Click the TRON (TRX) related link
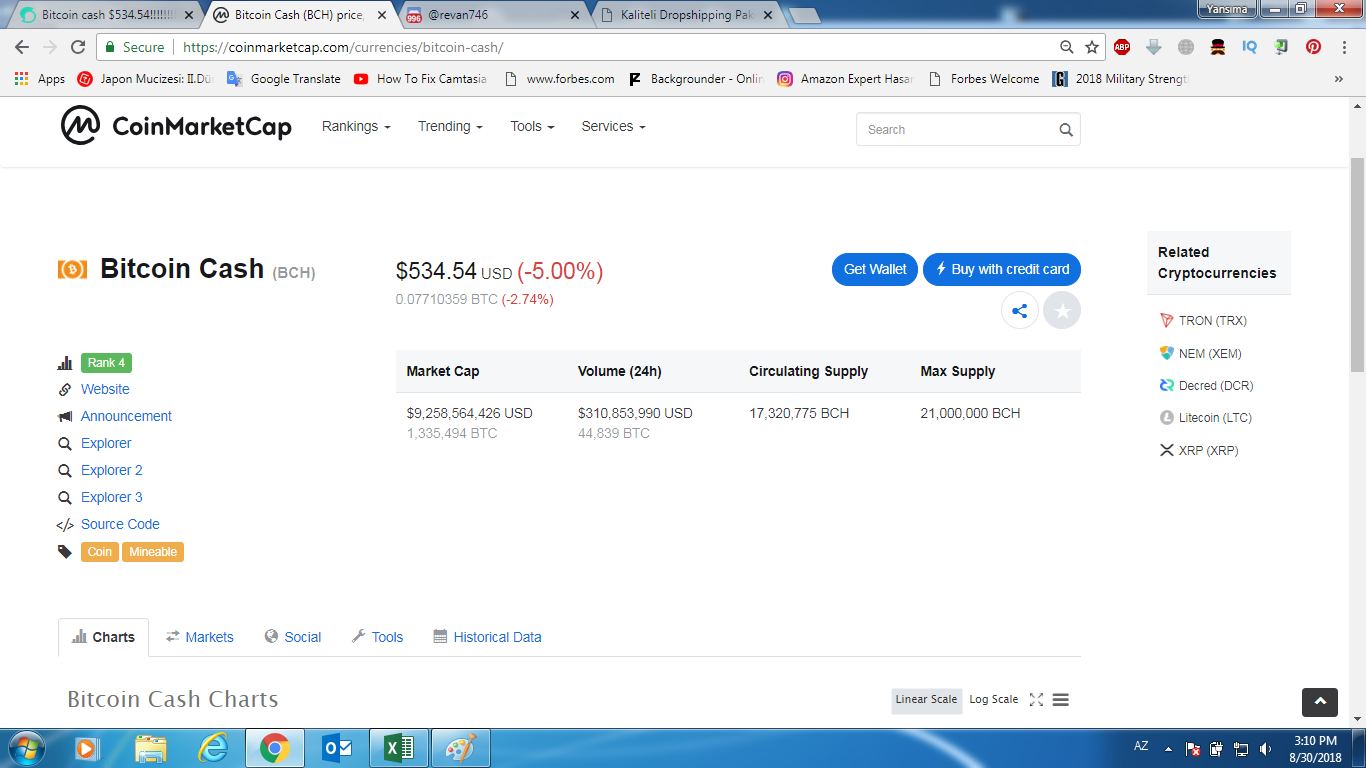Image resolution: width=1366 pixels, height=768 pixels. coord(1213,321)
